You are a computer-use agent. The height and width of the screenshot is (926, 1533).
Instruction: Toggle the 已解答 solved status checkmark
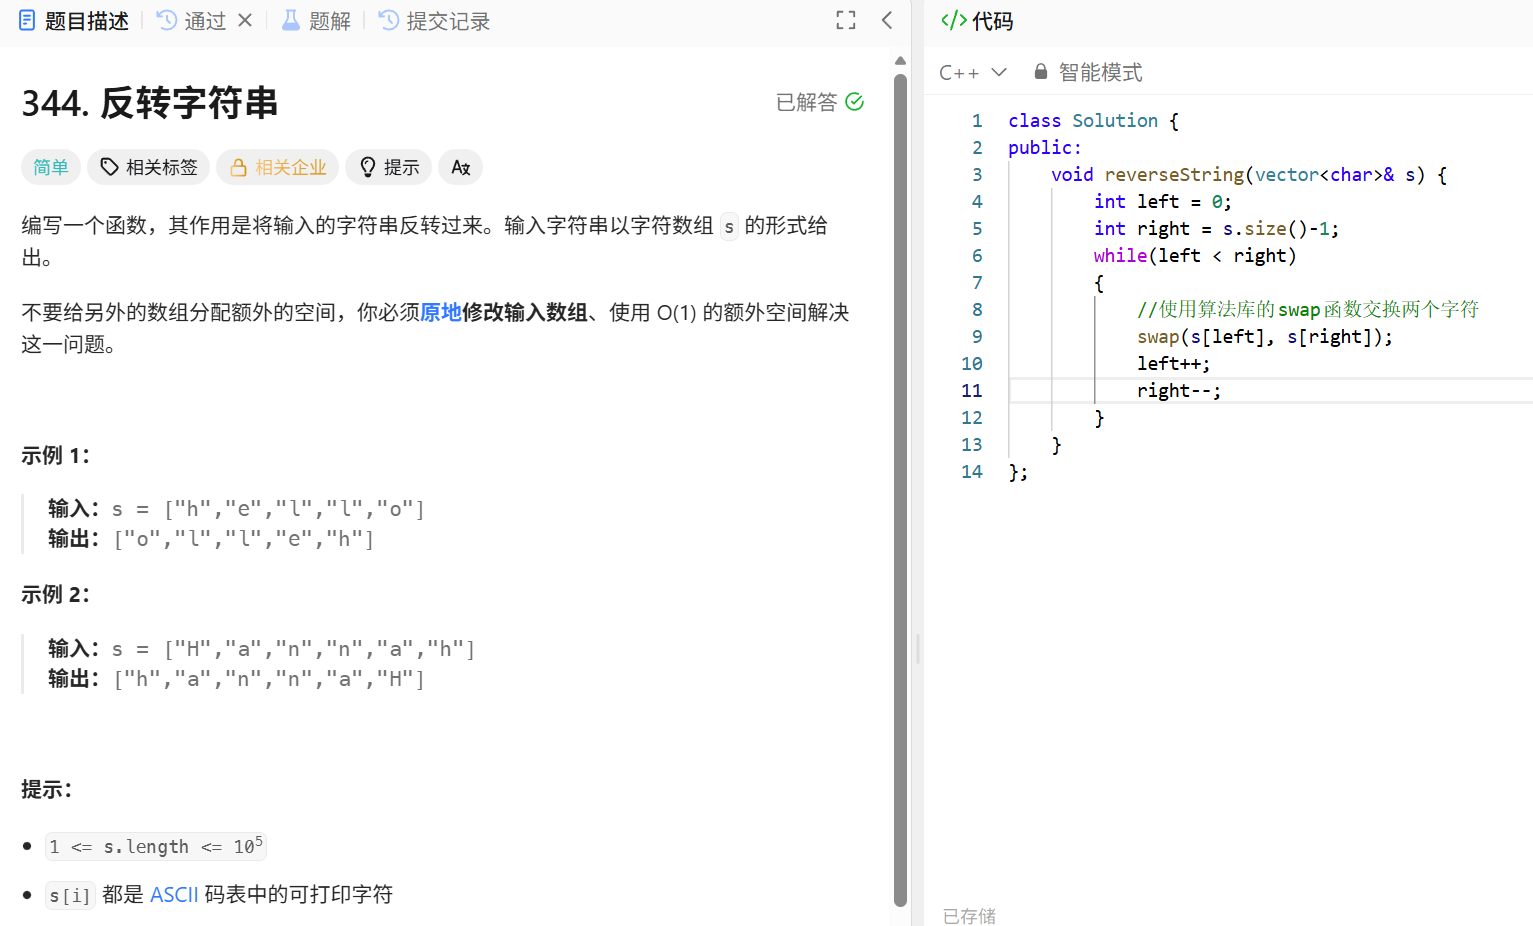pos(853,101)
